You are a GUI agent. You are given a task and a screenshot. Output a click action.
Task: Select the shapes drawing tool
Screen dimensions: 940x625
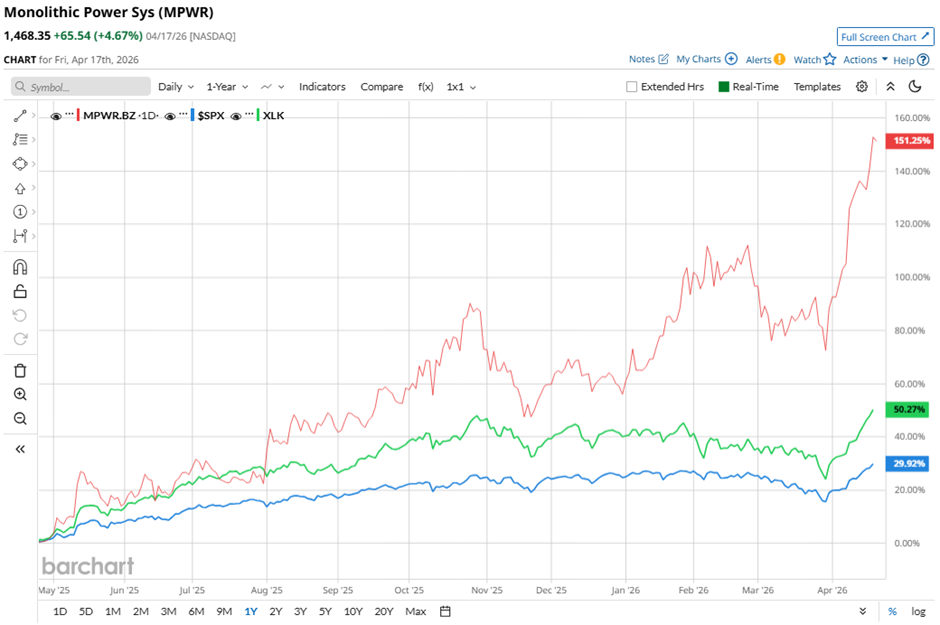tap(20, 164)
